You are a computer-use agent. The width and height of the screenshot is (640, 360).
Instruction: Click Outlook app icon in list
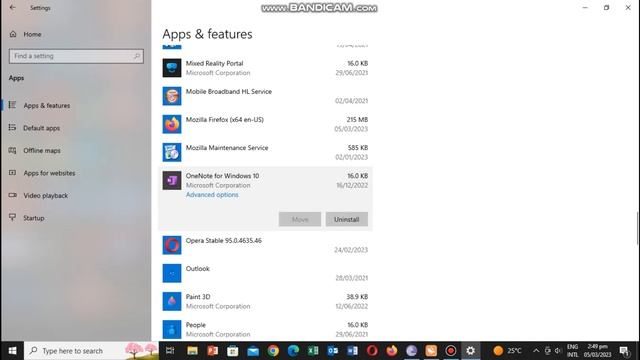point(172,273)
